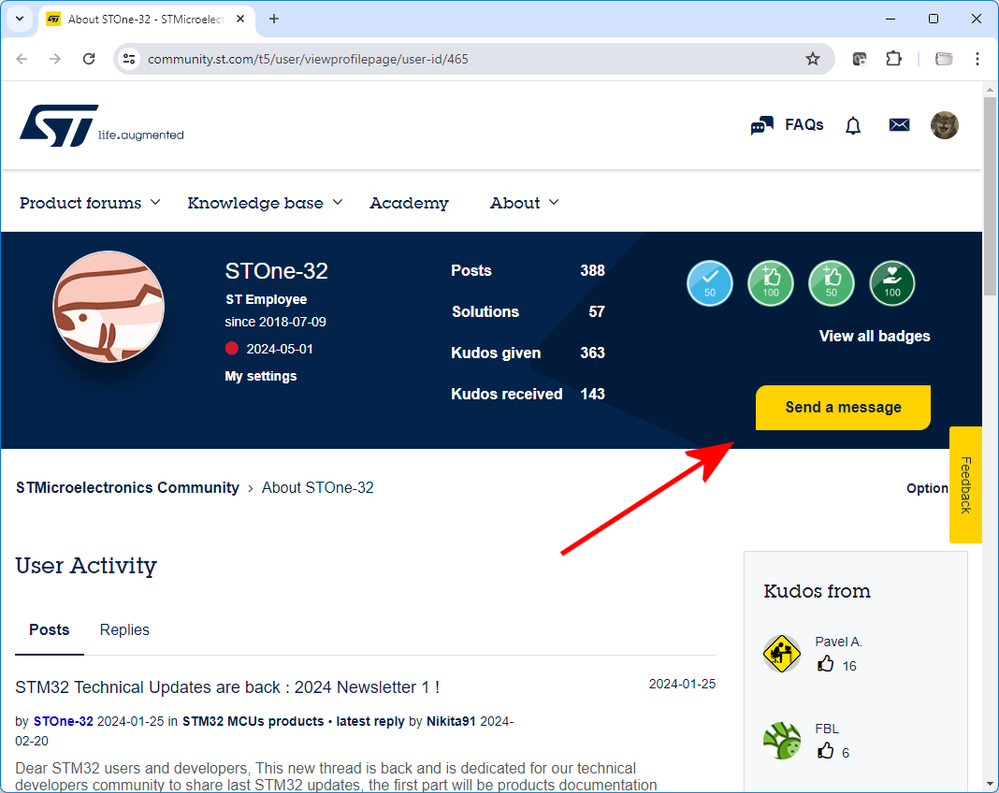Click the first green 100 kudos badge
This screenshot has height=793, width=999.
tap(770, 283)
